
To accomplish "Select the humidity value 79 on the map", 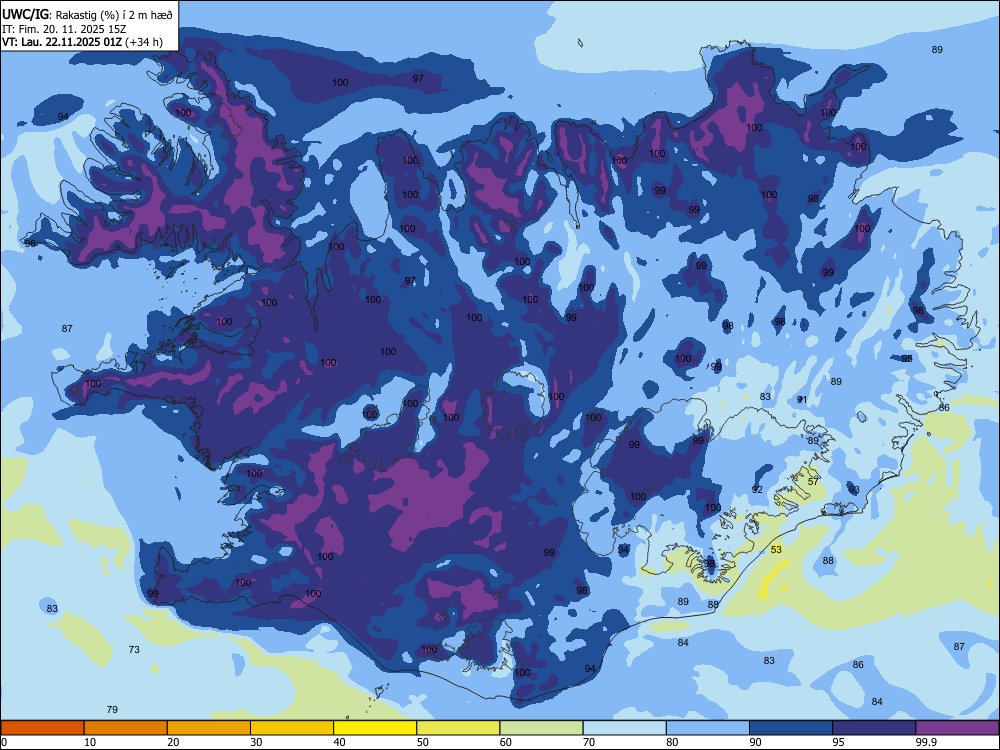I will pyautogui.click(x=112, y=709).
